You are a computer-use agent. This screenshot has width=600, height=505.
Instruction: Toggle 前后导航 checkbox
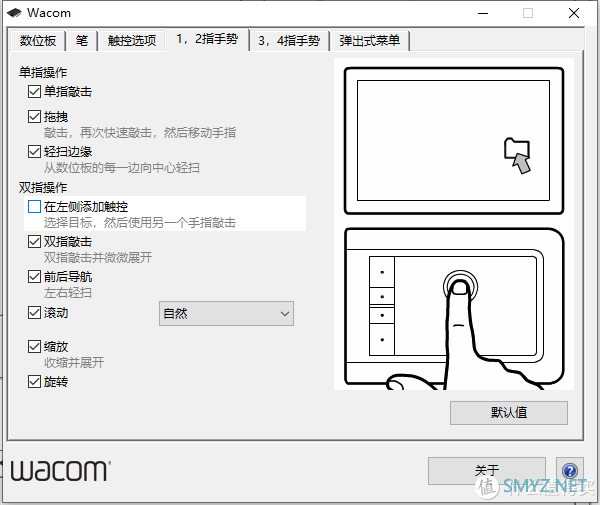[x=34, y=277]
